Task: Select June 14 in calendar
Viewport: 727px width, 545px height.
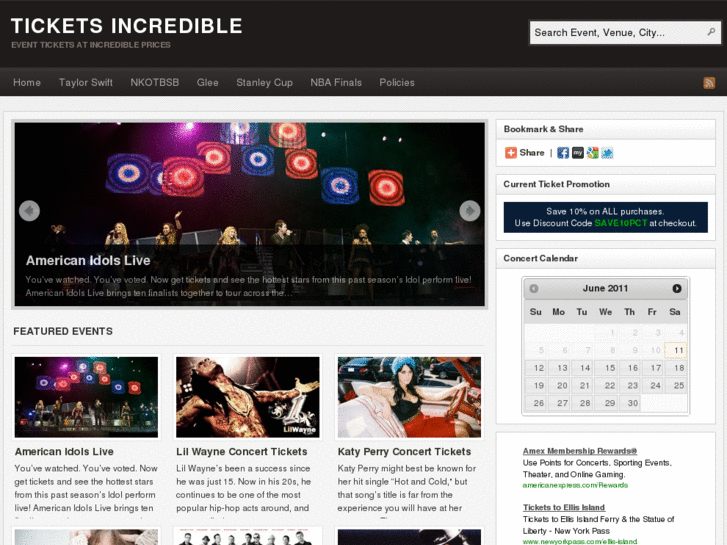Action: pos(583,368)
